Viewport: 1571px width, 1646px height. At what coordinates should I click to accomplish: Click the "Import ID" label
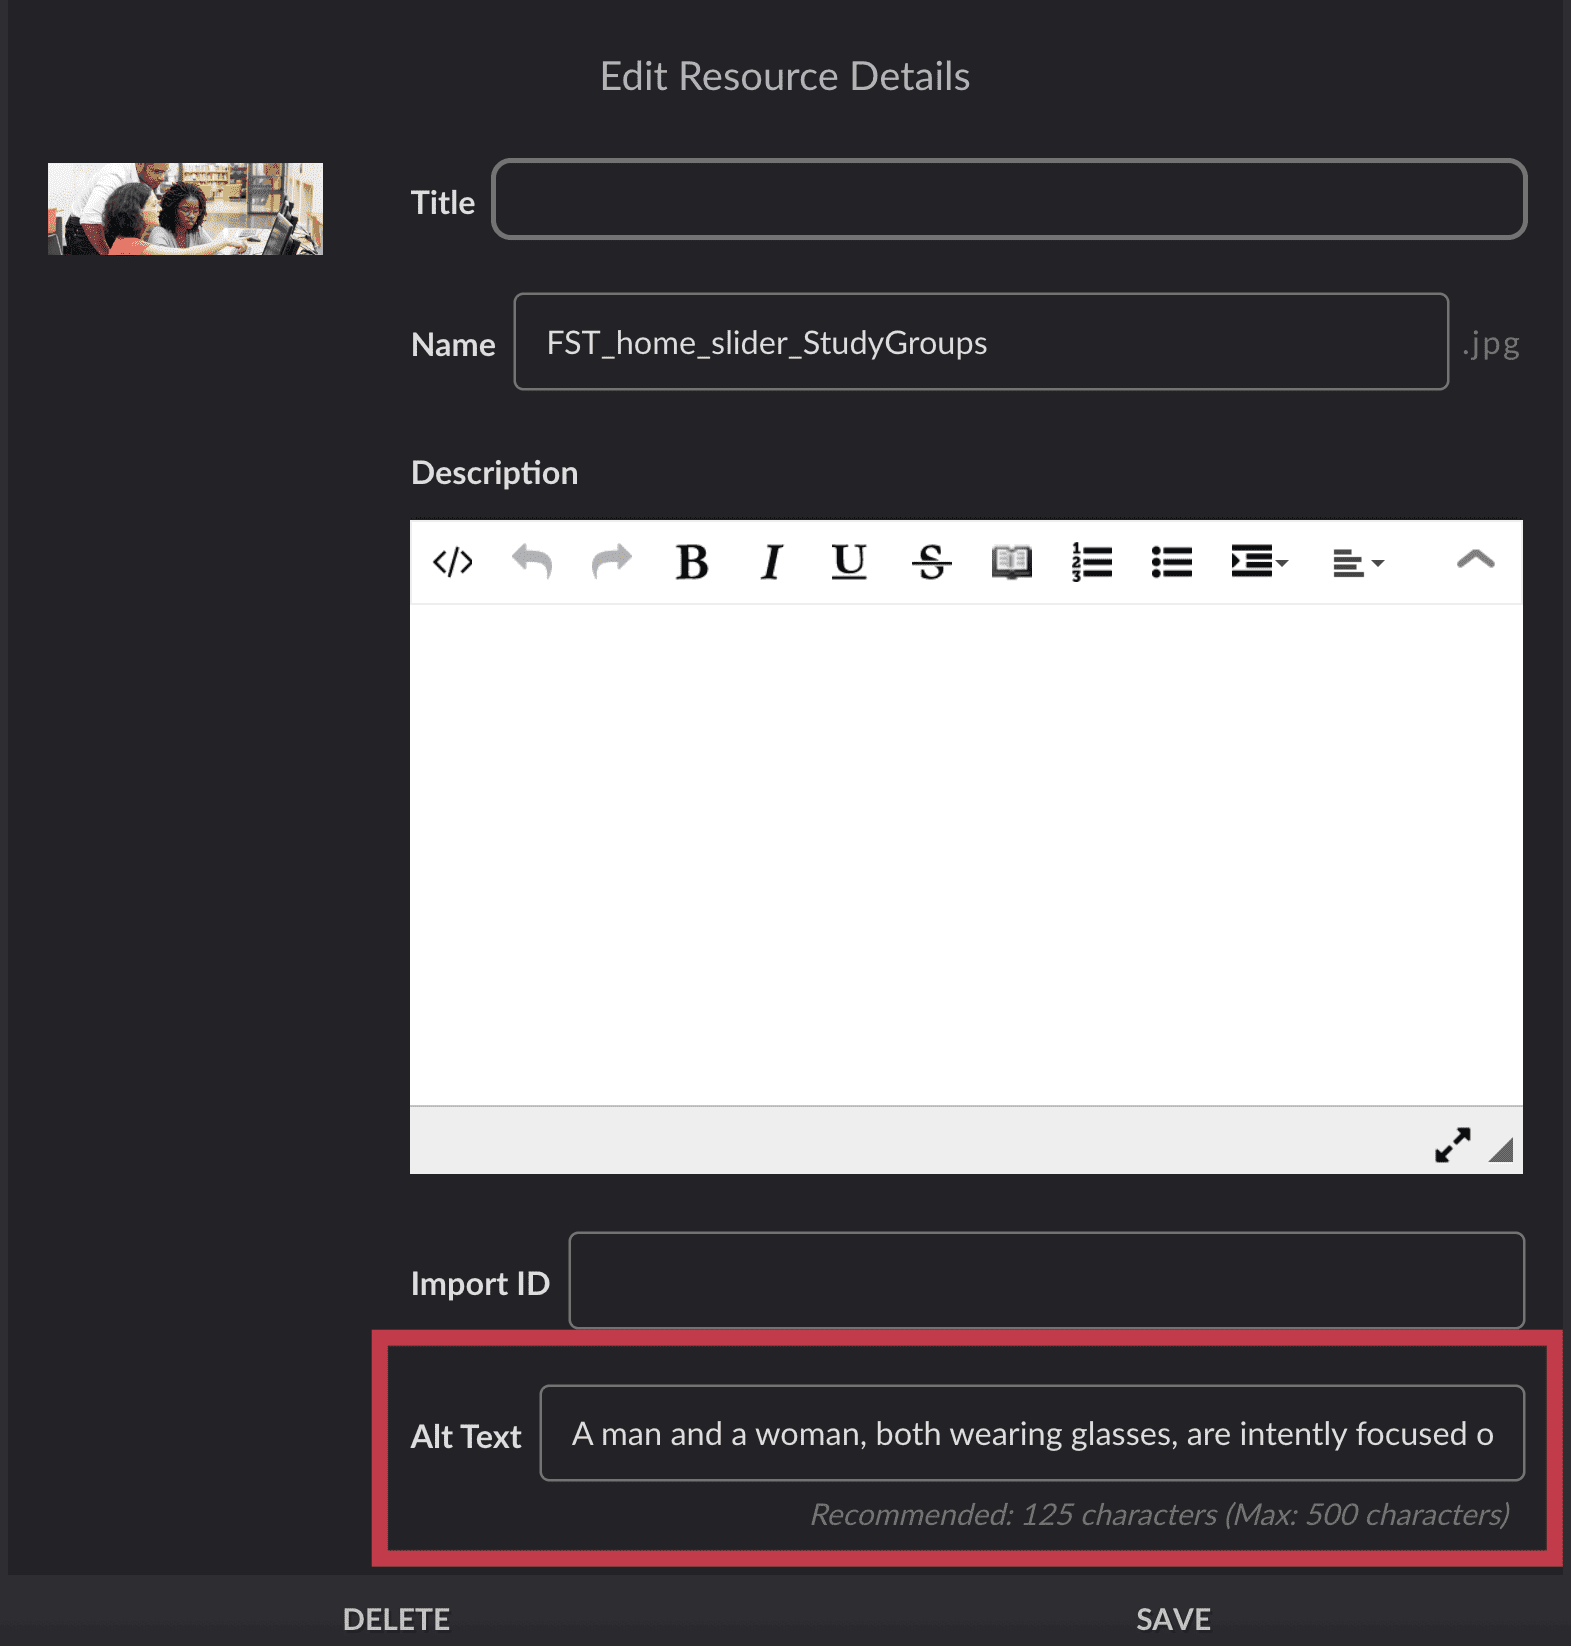coord(480,1284)
